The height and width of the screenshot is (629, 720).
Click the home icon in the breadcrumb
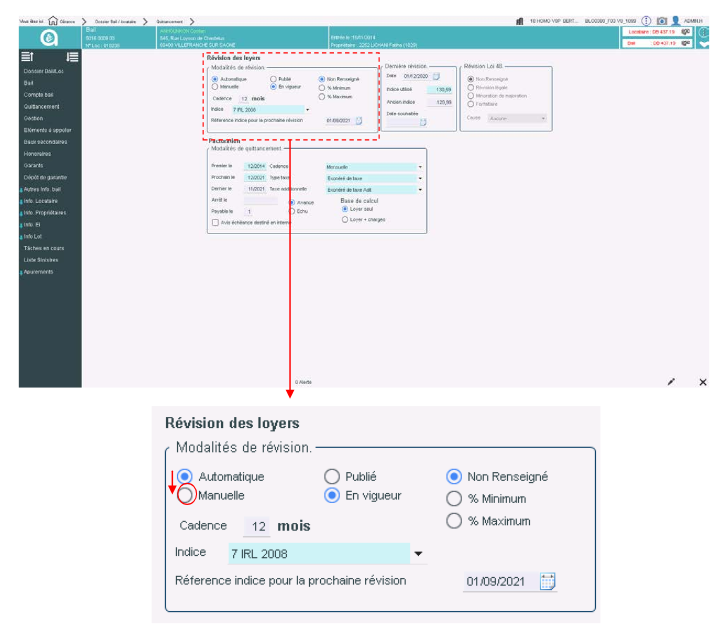[x=53, y=20]
